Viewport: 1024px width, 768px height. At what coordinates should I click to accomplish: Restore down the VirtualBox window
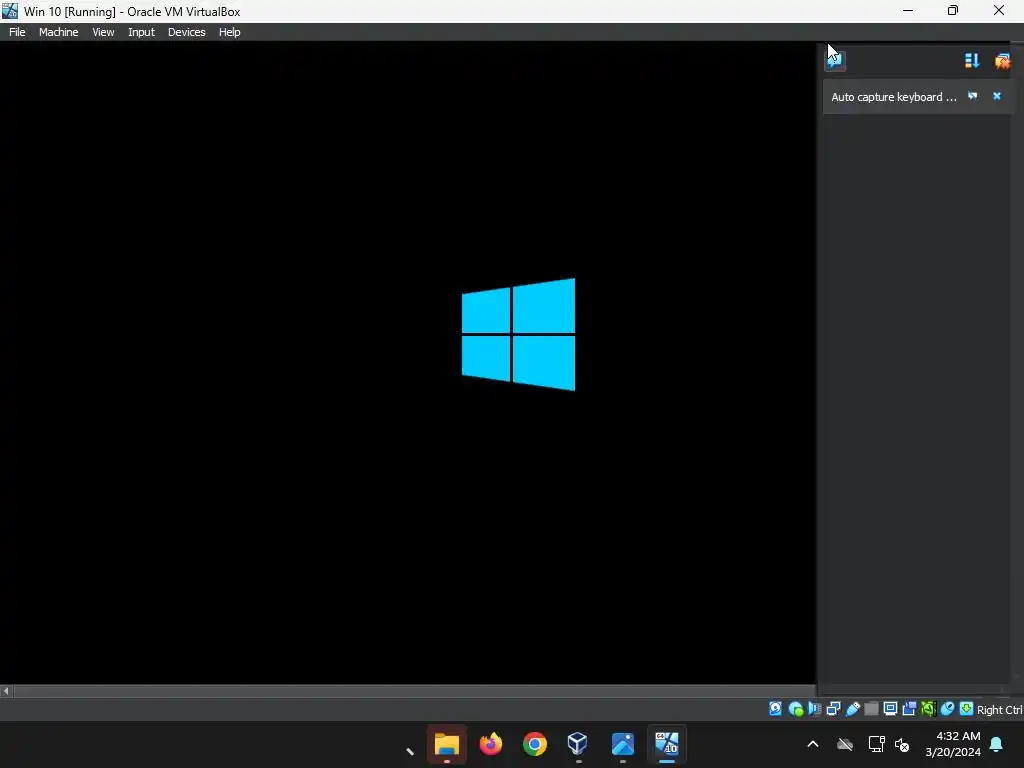point(953,10)
